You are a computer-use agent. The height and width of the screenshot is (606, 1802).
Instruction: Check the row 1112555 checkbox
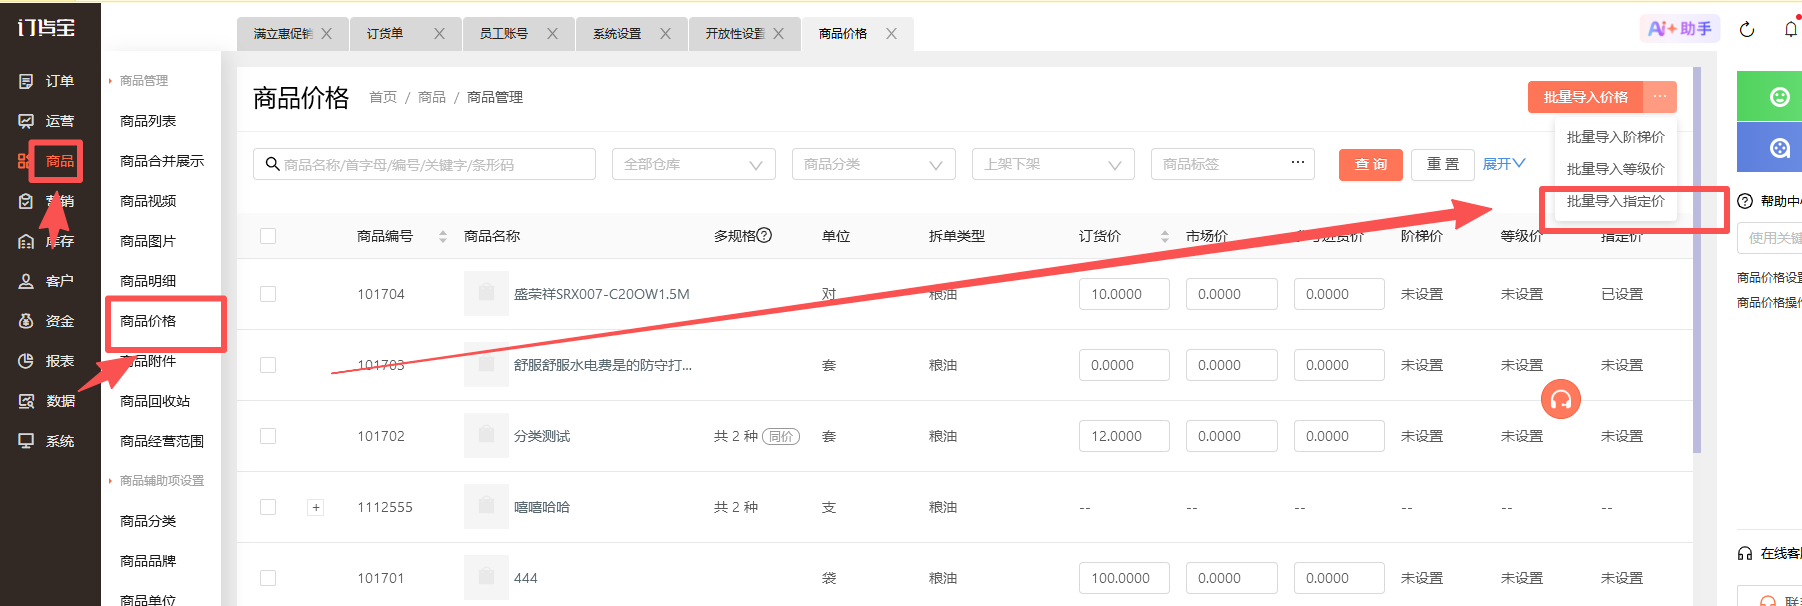pyautogui.click(x=268, y=507)
